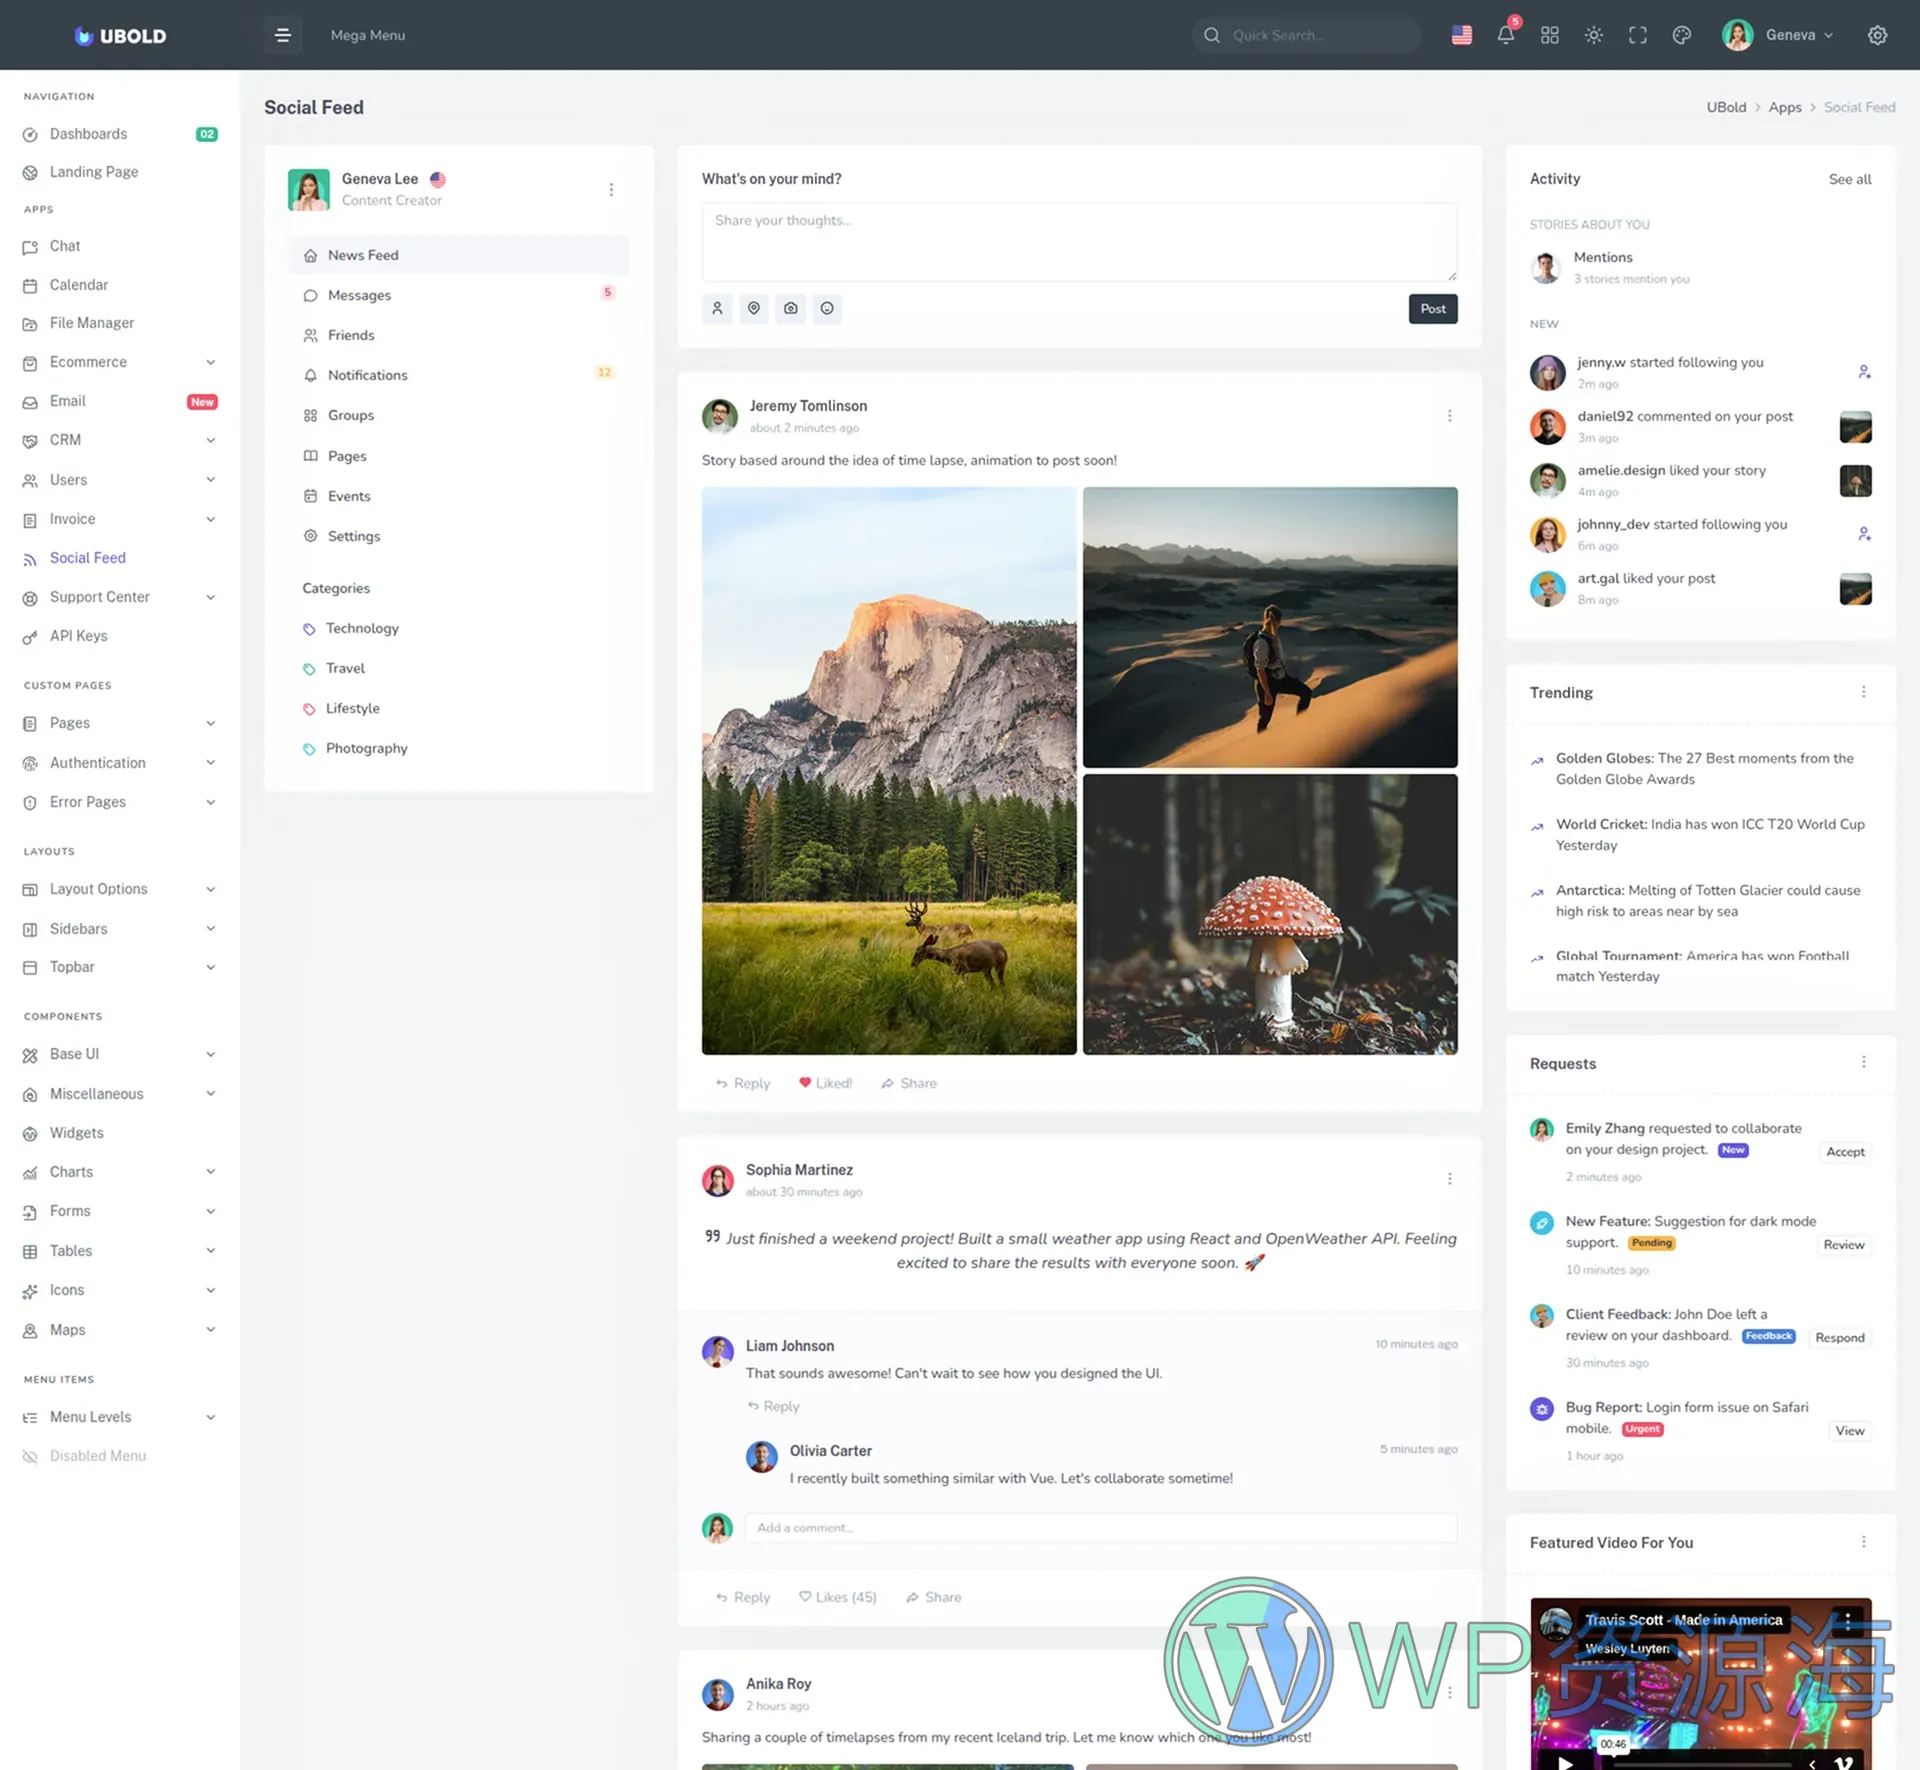Click See all in Activity panel
1920x1770 pixels.
(x=1849, y=179)
